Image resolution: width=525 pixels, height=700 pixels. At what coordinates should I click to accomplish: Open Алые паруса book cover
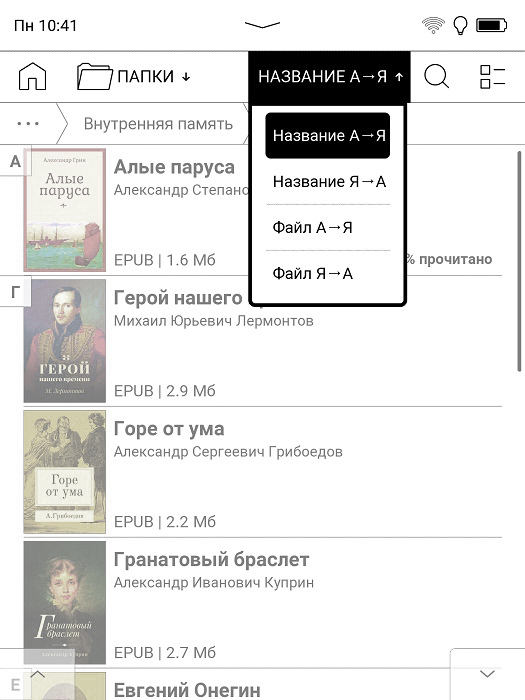click(65, 210)
